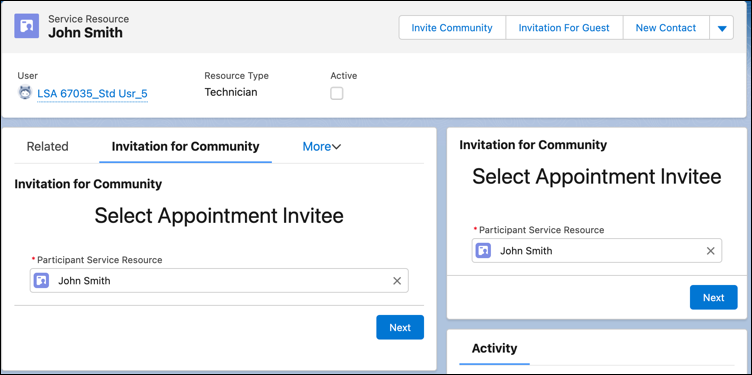Image resolution: width=752 pixels, height=375 pixels.
Task: Click Next in the left flow panel
Action: click(x=400, y=327)
